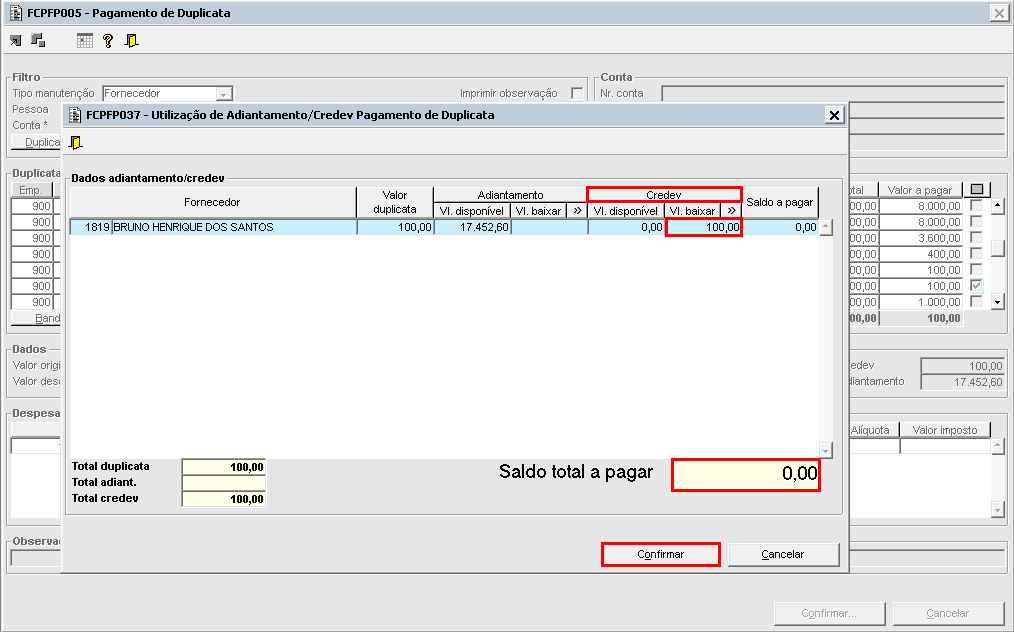This screenshot has height=632, width=1014.
Task: Click the >> arrow under Credev header
Action: pyautogui.click(x=731, y=210)
